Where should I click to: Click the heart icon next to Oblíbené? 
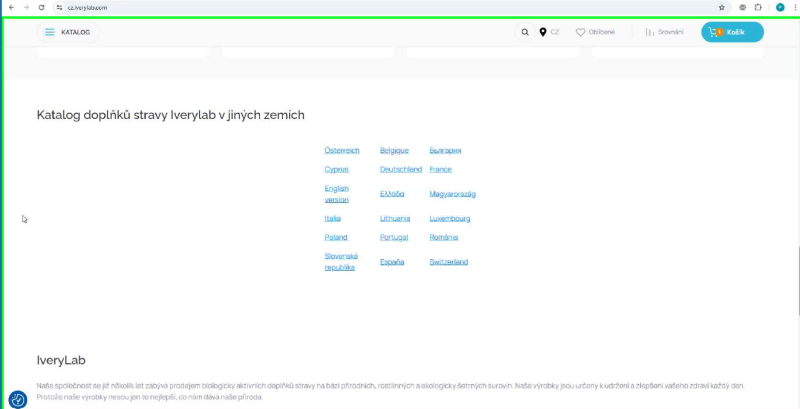click(580, 32)
